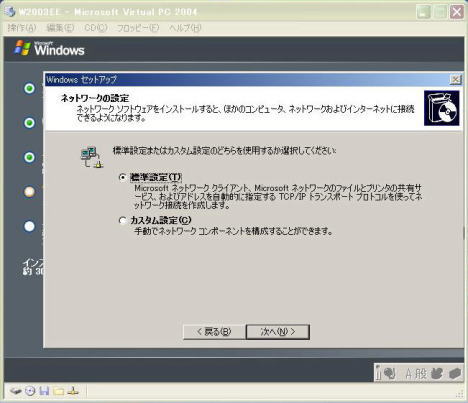
Task: Click the floppy disk status icon
Action: [44, 391]
